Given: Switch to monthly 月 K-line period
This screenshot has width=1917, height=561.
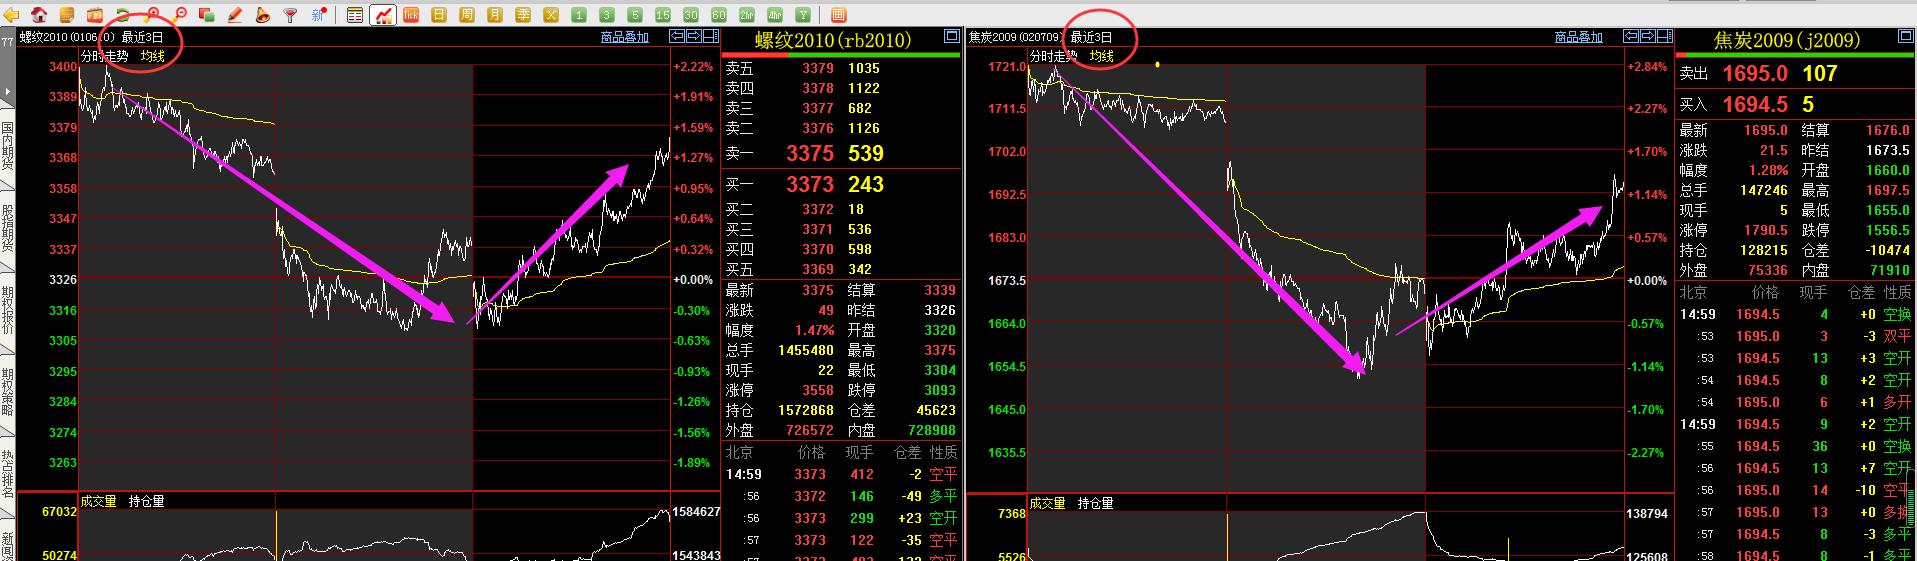Looking at the screenshot, I should 495,15.
